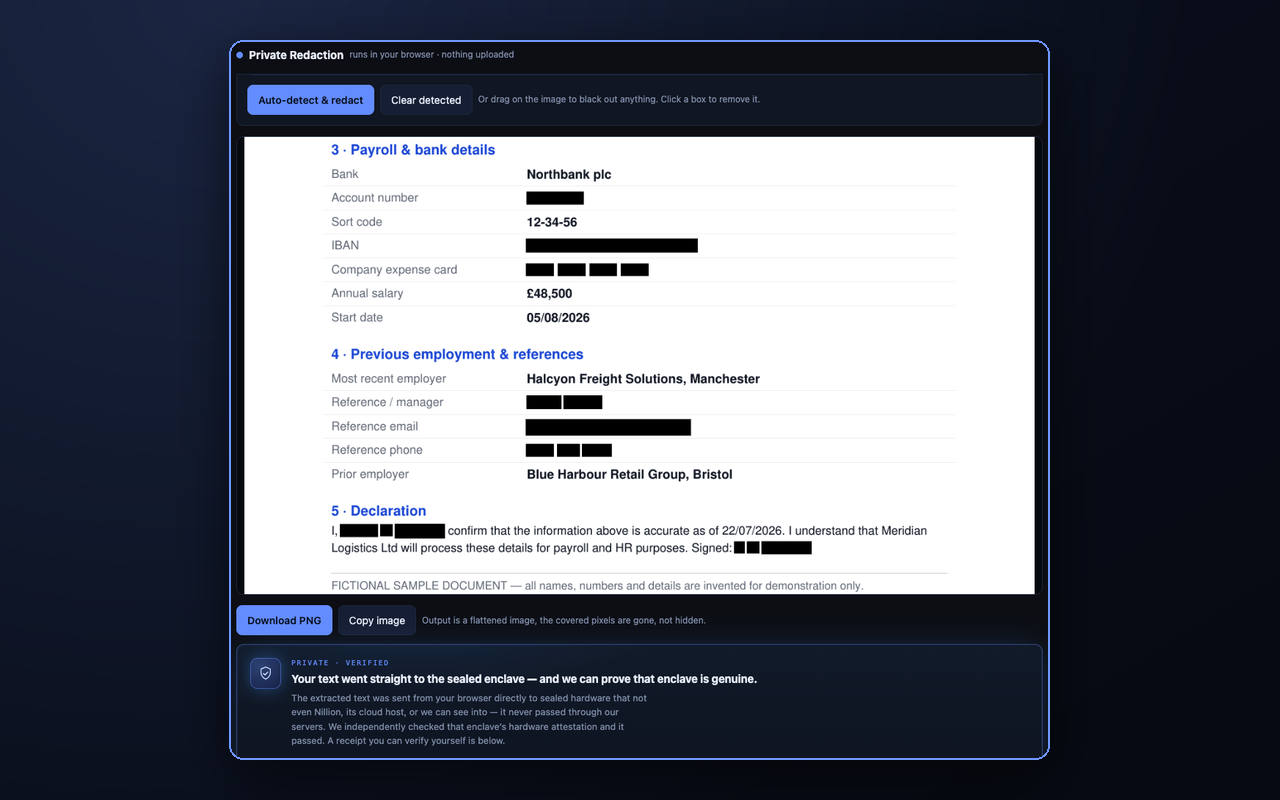Click the sort code 12-34-56

tap(552, 222)
